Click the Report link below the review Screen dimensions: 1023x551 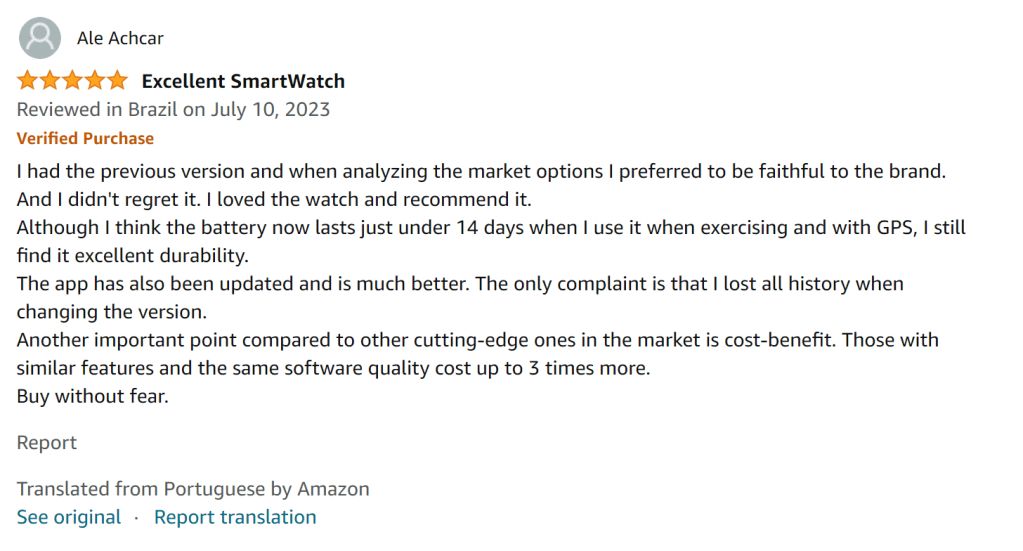(46, 442)
